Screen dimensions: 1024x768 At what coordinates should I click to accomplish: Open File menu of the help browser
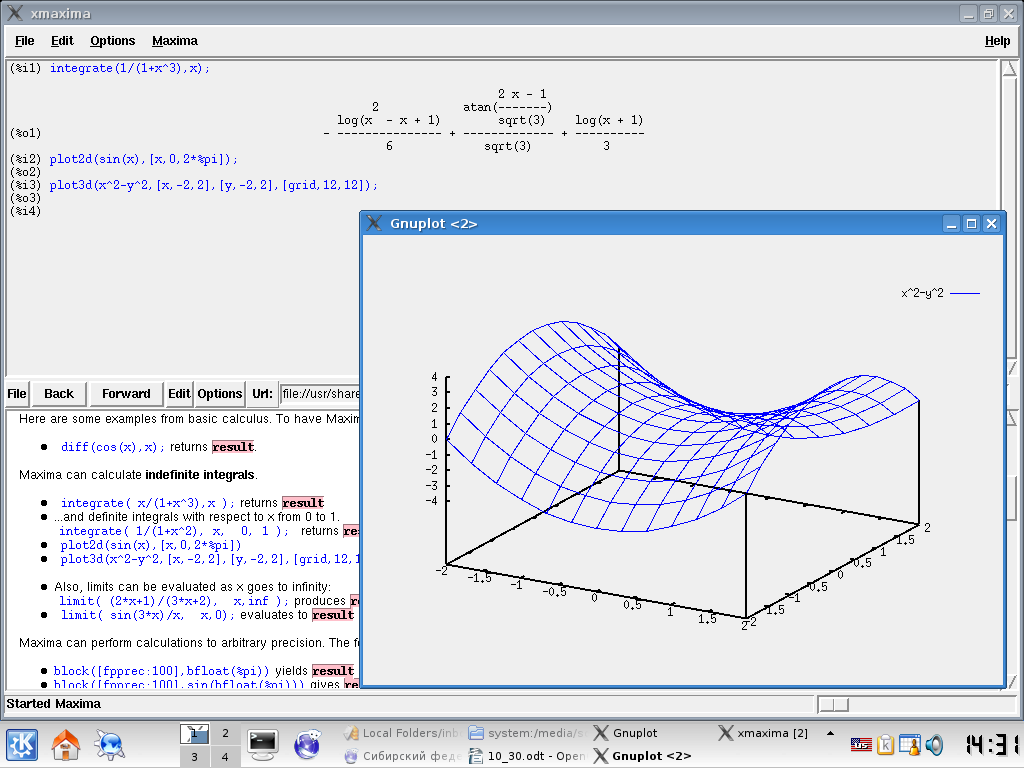17,394
